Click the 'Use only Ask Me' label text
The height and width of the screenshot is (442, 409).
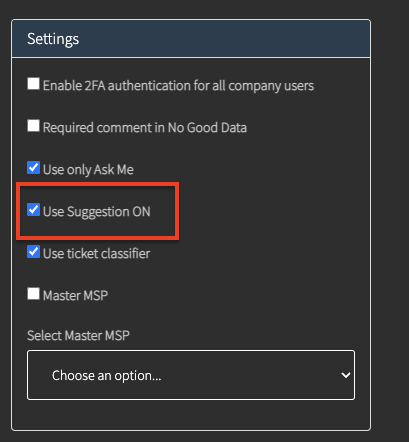88,170
